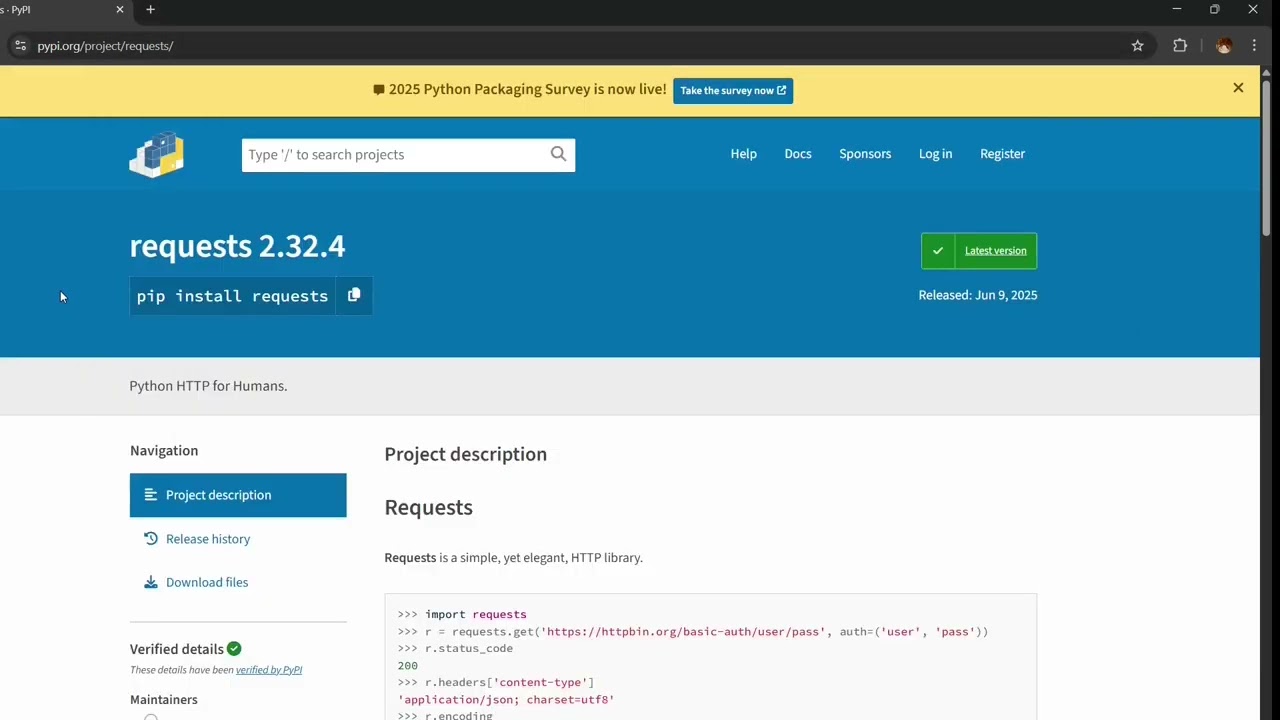Screen dimensions: 1280x720
Task: Click the 'Maintainers' heading
Action: 164,700
